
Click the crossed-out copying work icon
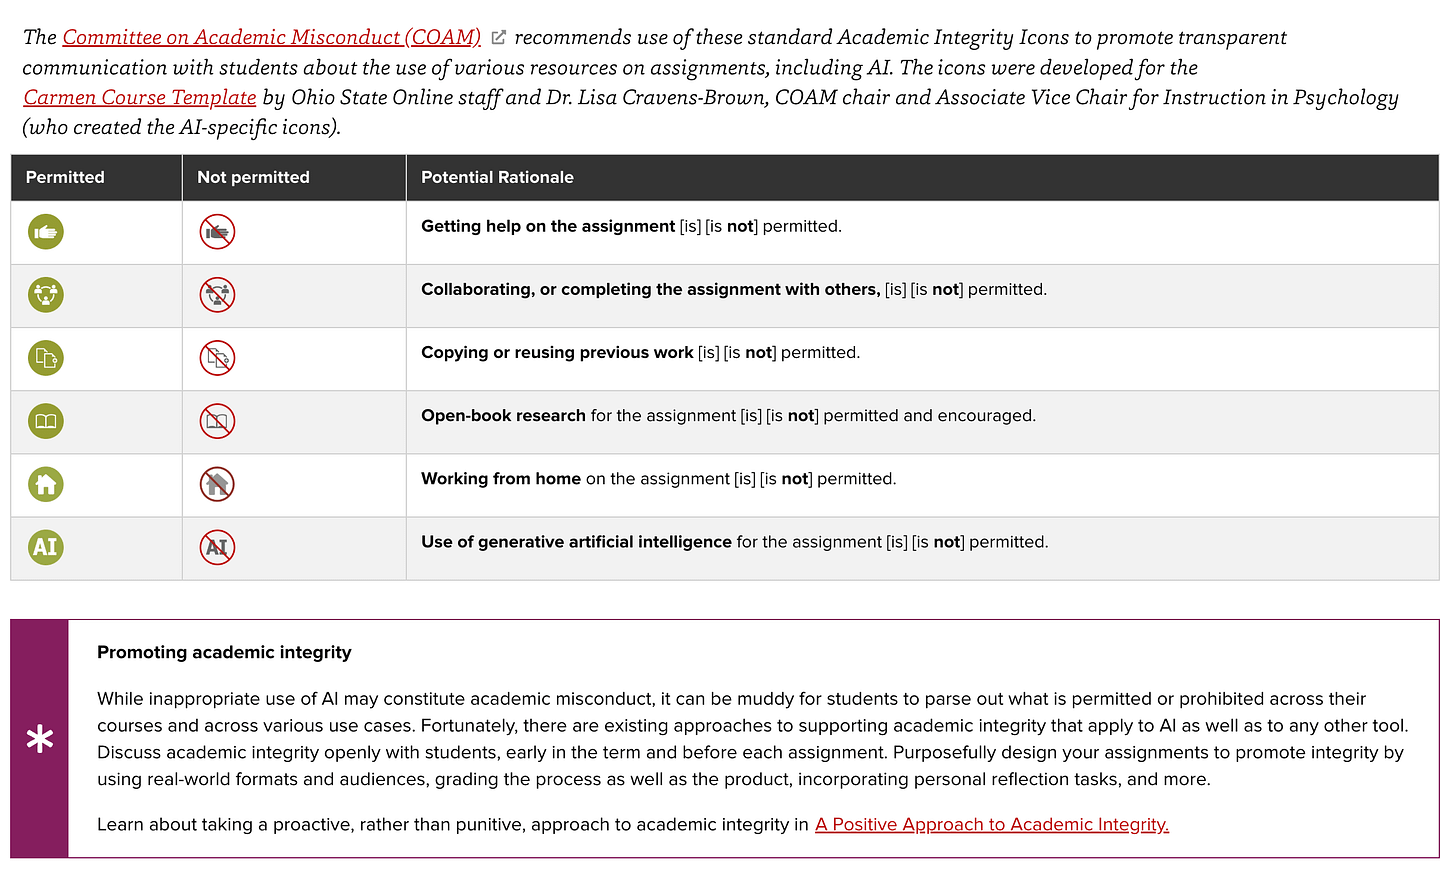click(217, 358)
